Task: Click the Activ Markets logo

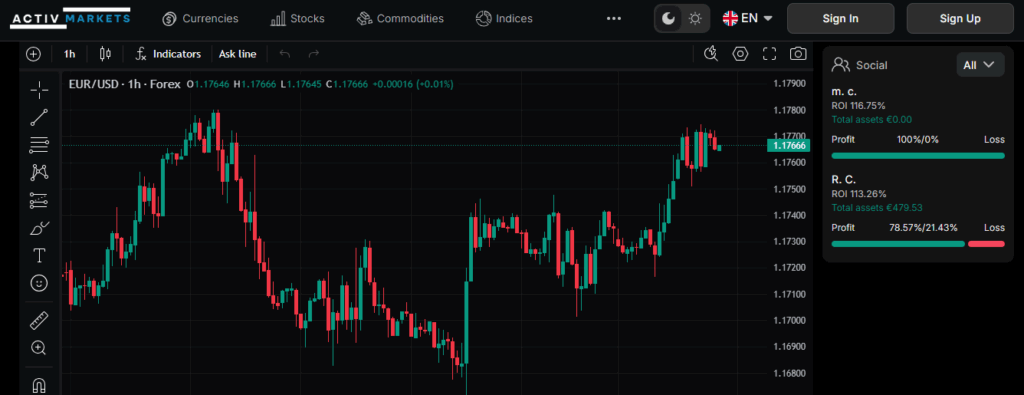Action: 70,18
